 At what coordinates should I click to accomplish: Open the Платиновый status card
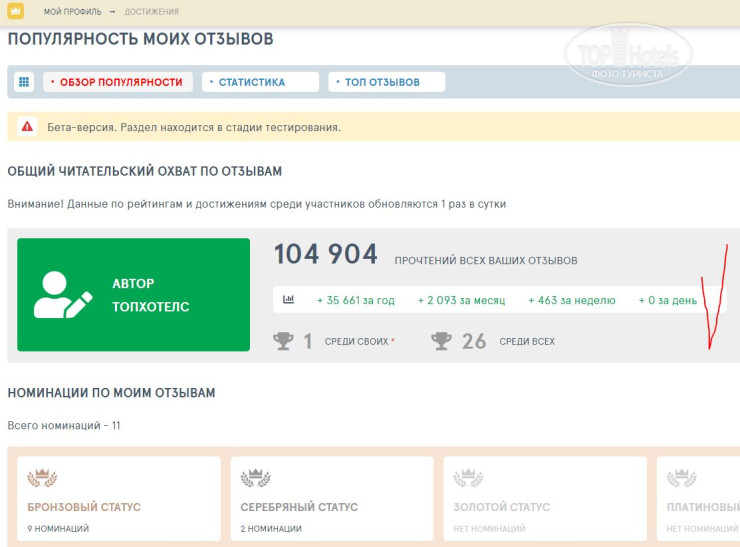tap(698, 498)
